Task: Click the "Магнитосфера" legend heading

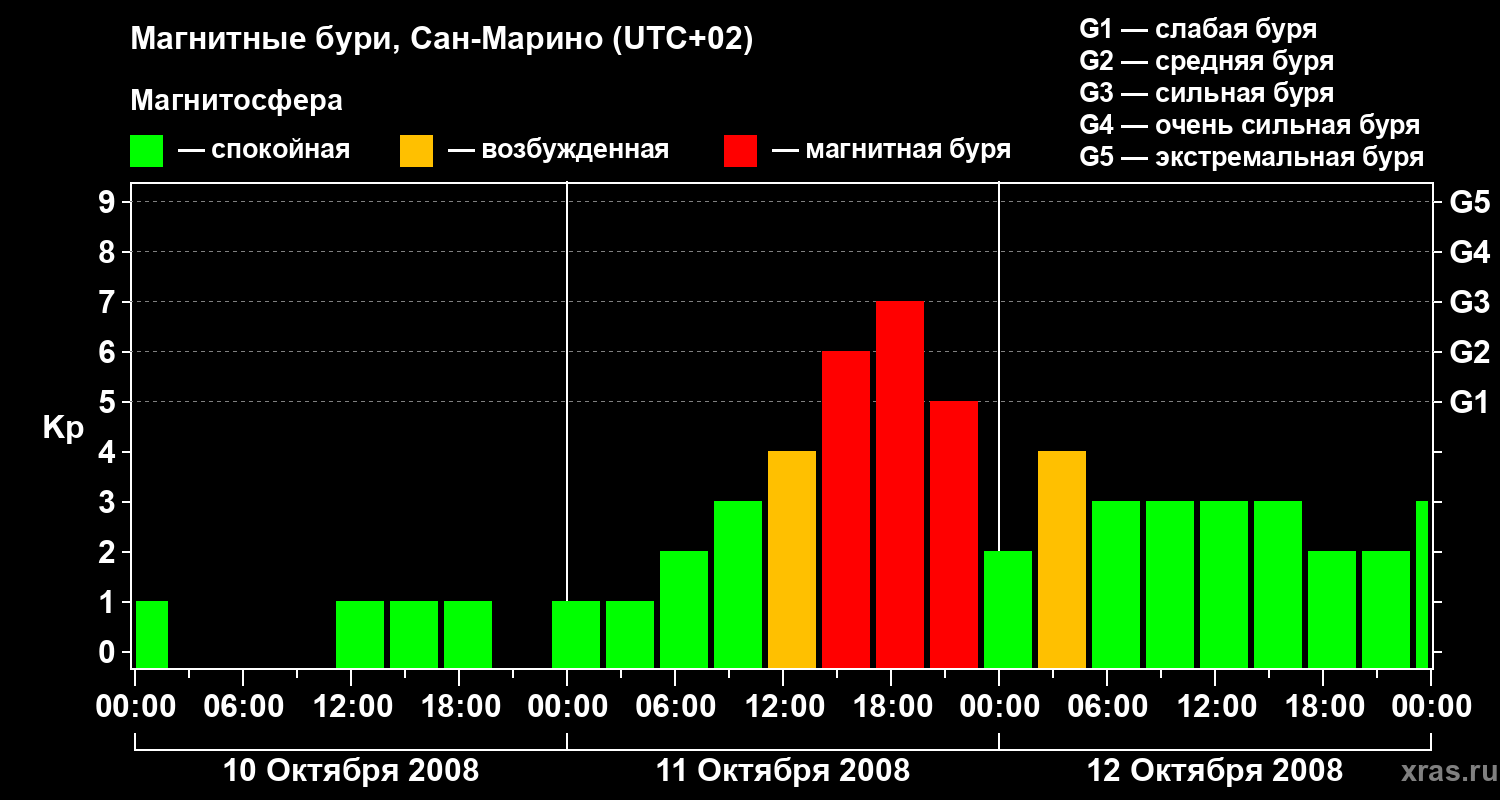Action: click(x=236, y=101)
